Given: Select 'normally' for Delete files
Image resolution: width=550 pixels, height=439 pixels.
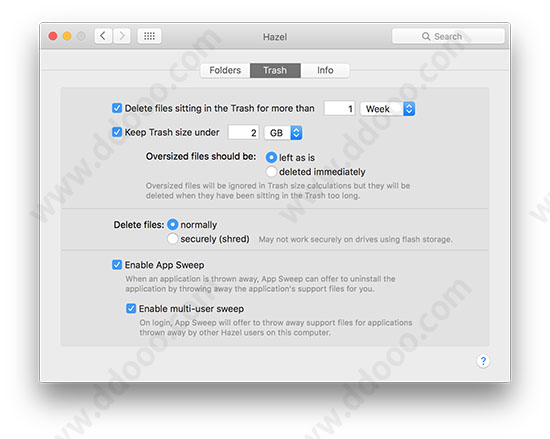Looking at the screenshot, I should click(x=173, y=224).
